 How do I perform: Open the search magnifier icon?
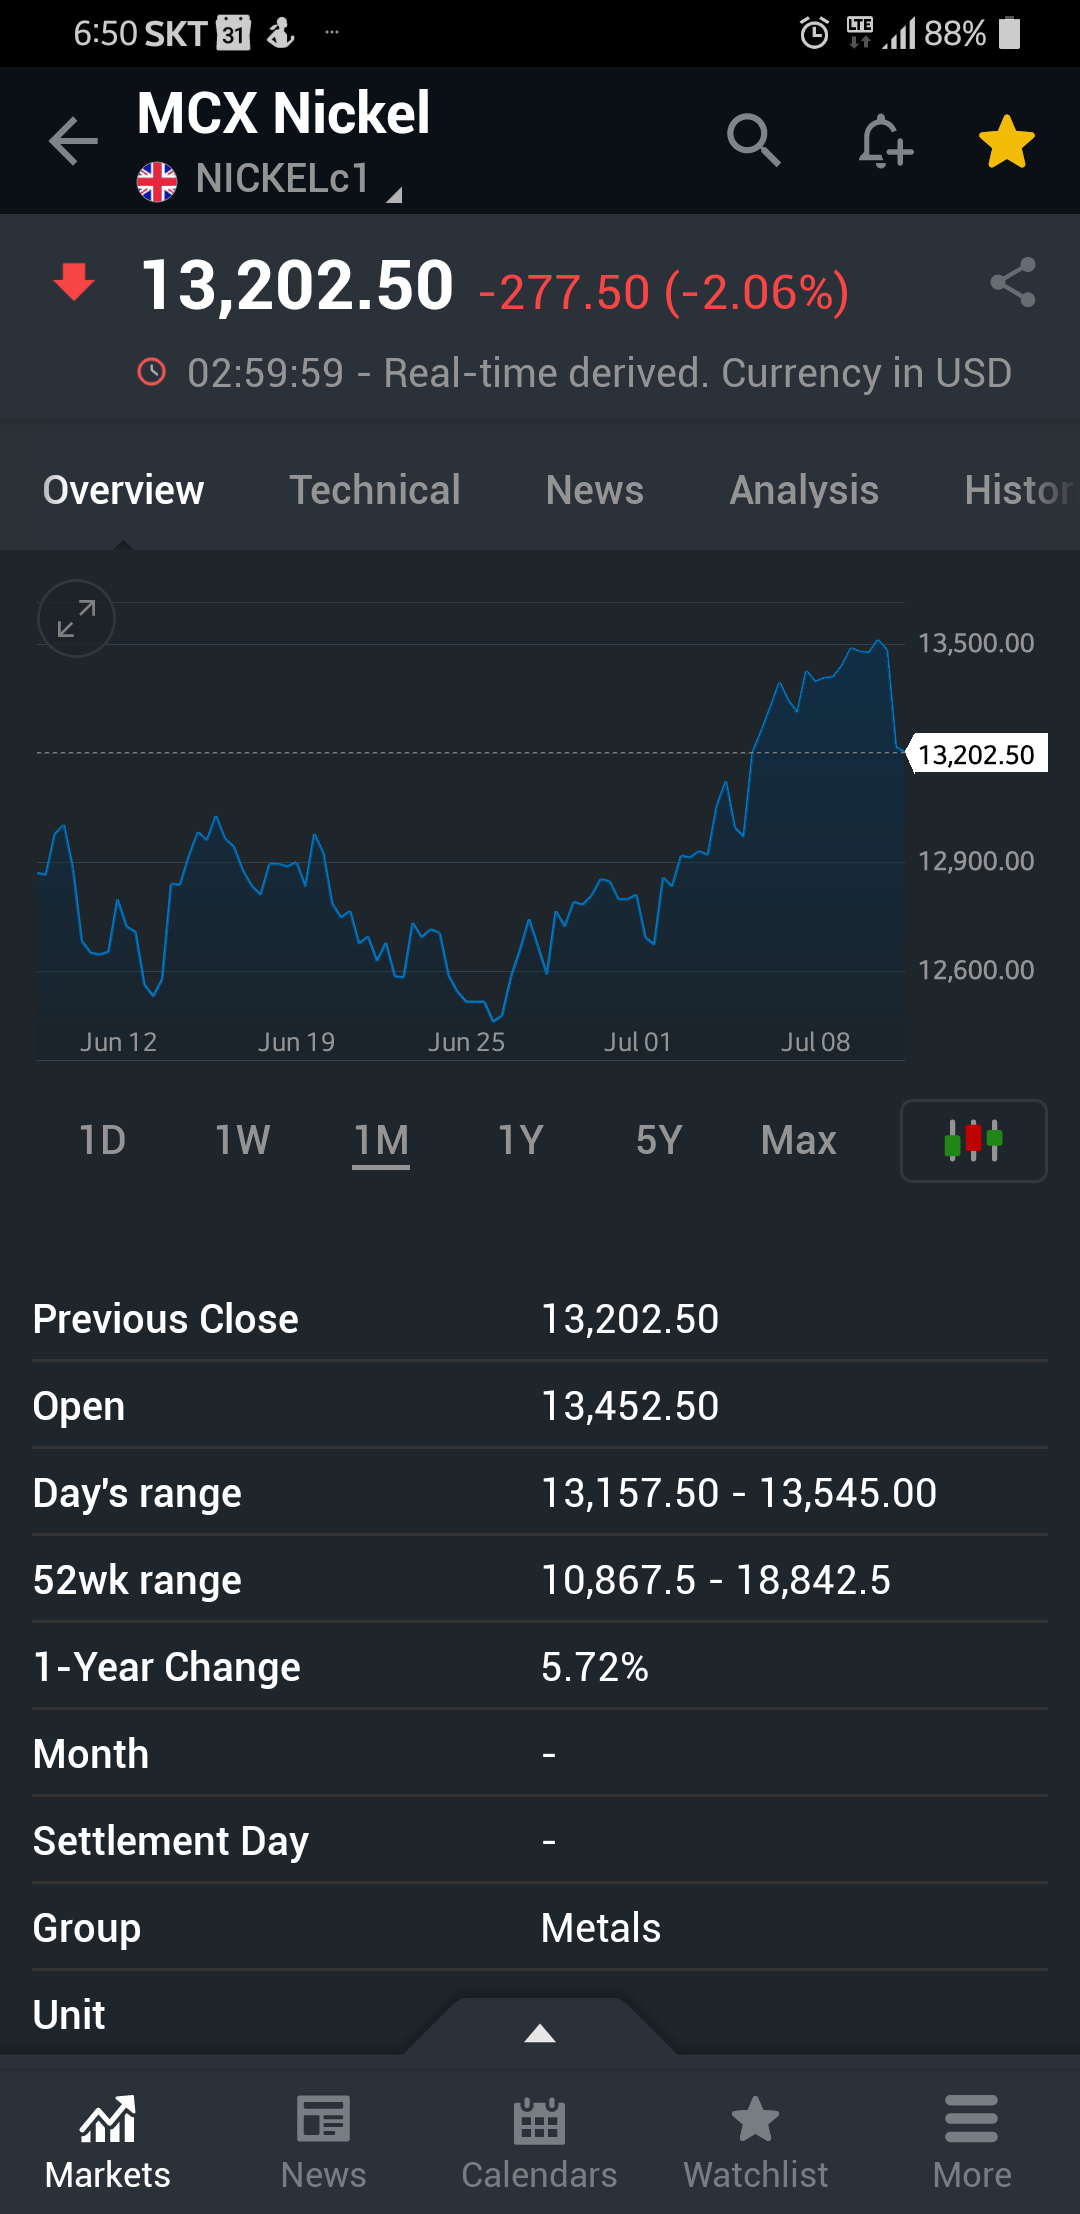click(x=754, y=140)
